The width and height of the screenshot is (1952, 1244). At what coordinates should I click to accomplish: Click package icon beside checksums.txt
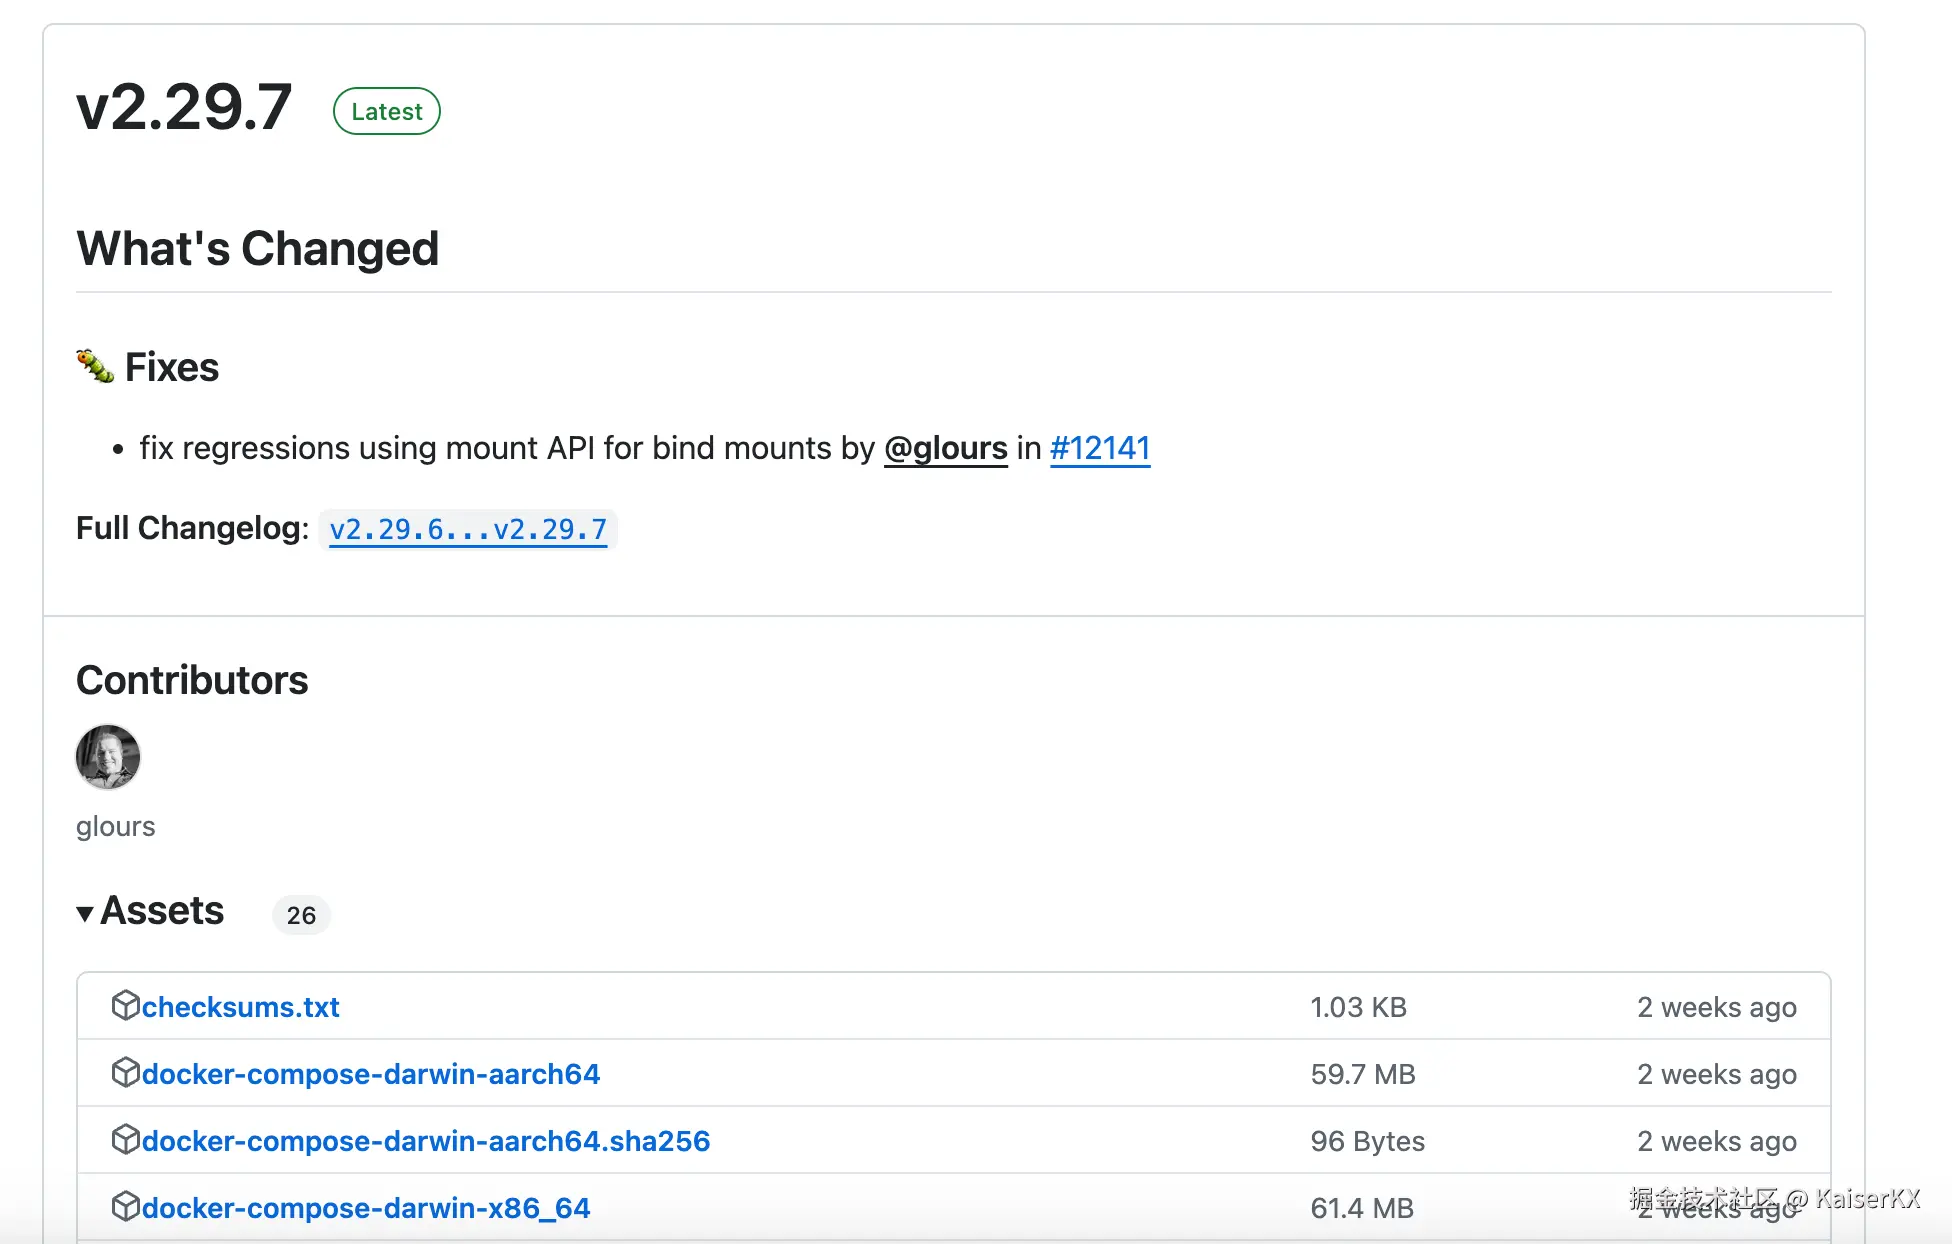click(125, 1005)
